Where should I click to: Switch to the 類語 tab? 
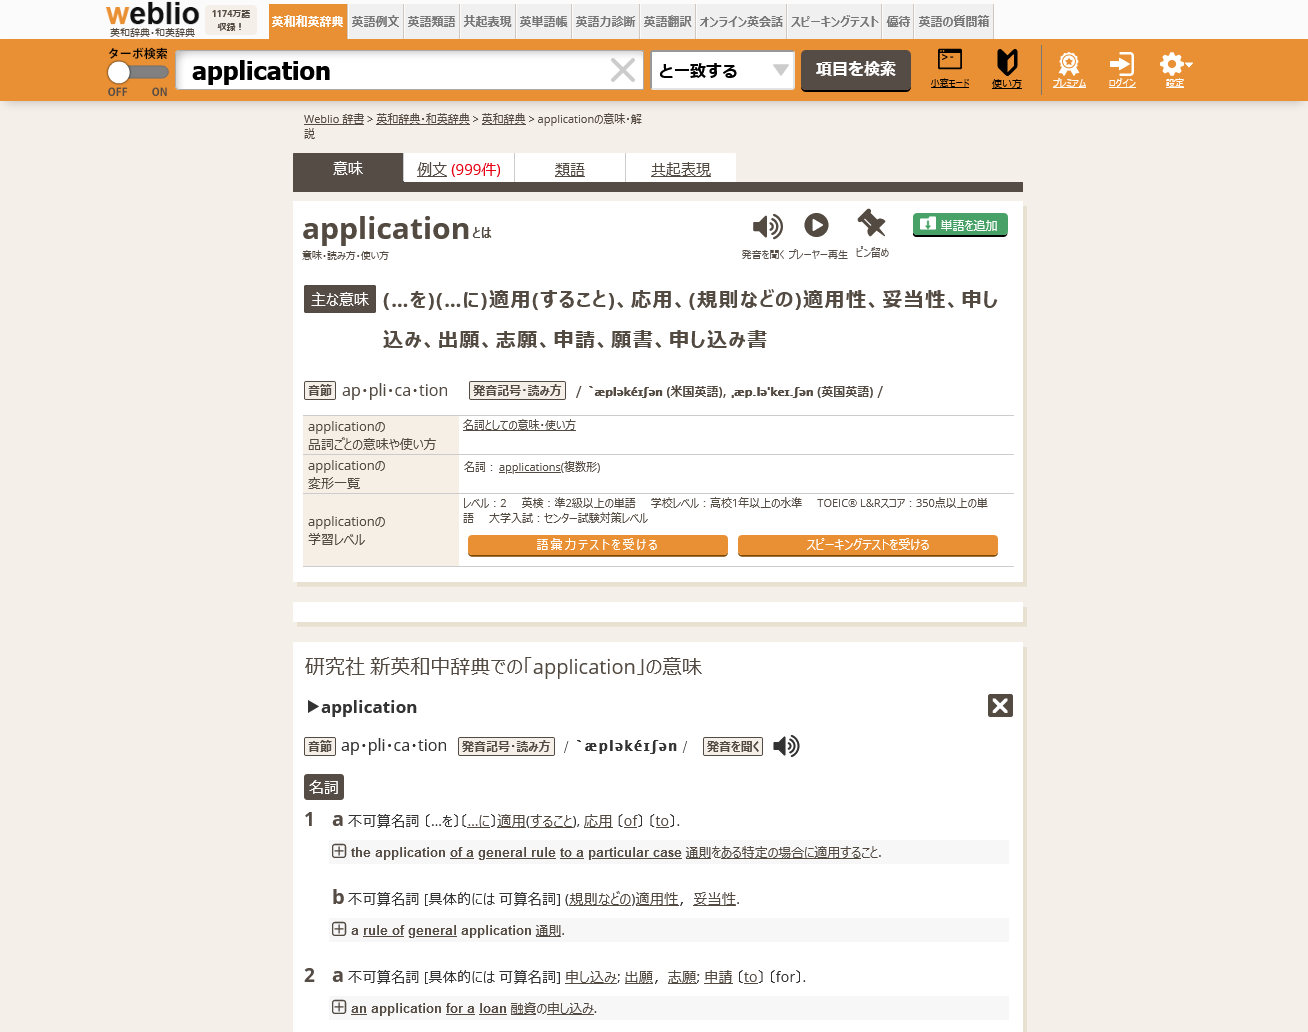(569, 169)
